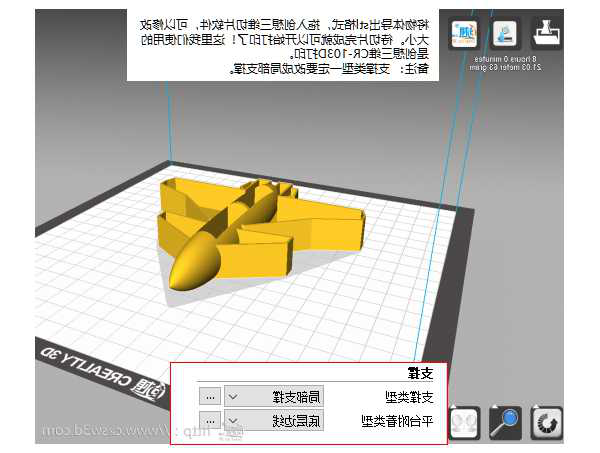This screenshot has height=453, width=600.
Task: Select the Mirror tool icon
Action: tap(465, 423)
